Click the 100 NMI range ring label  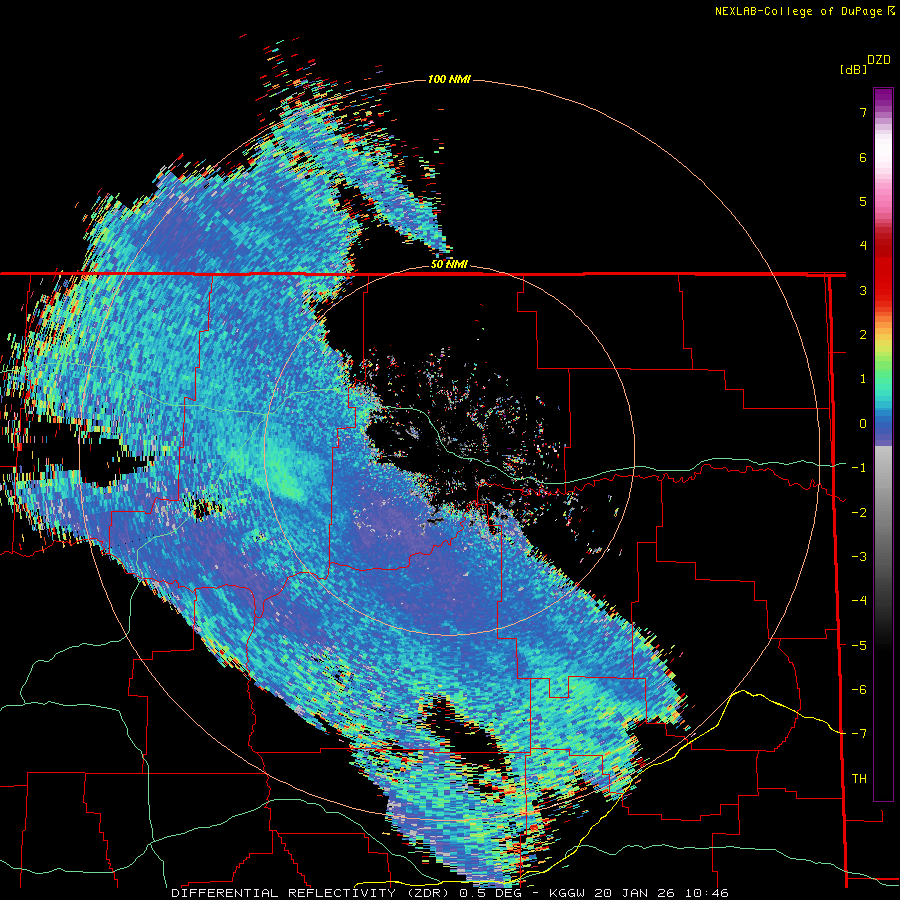tap(449, 79)
